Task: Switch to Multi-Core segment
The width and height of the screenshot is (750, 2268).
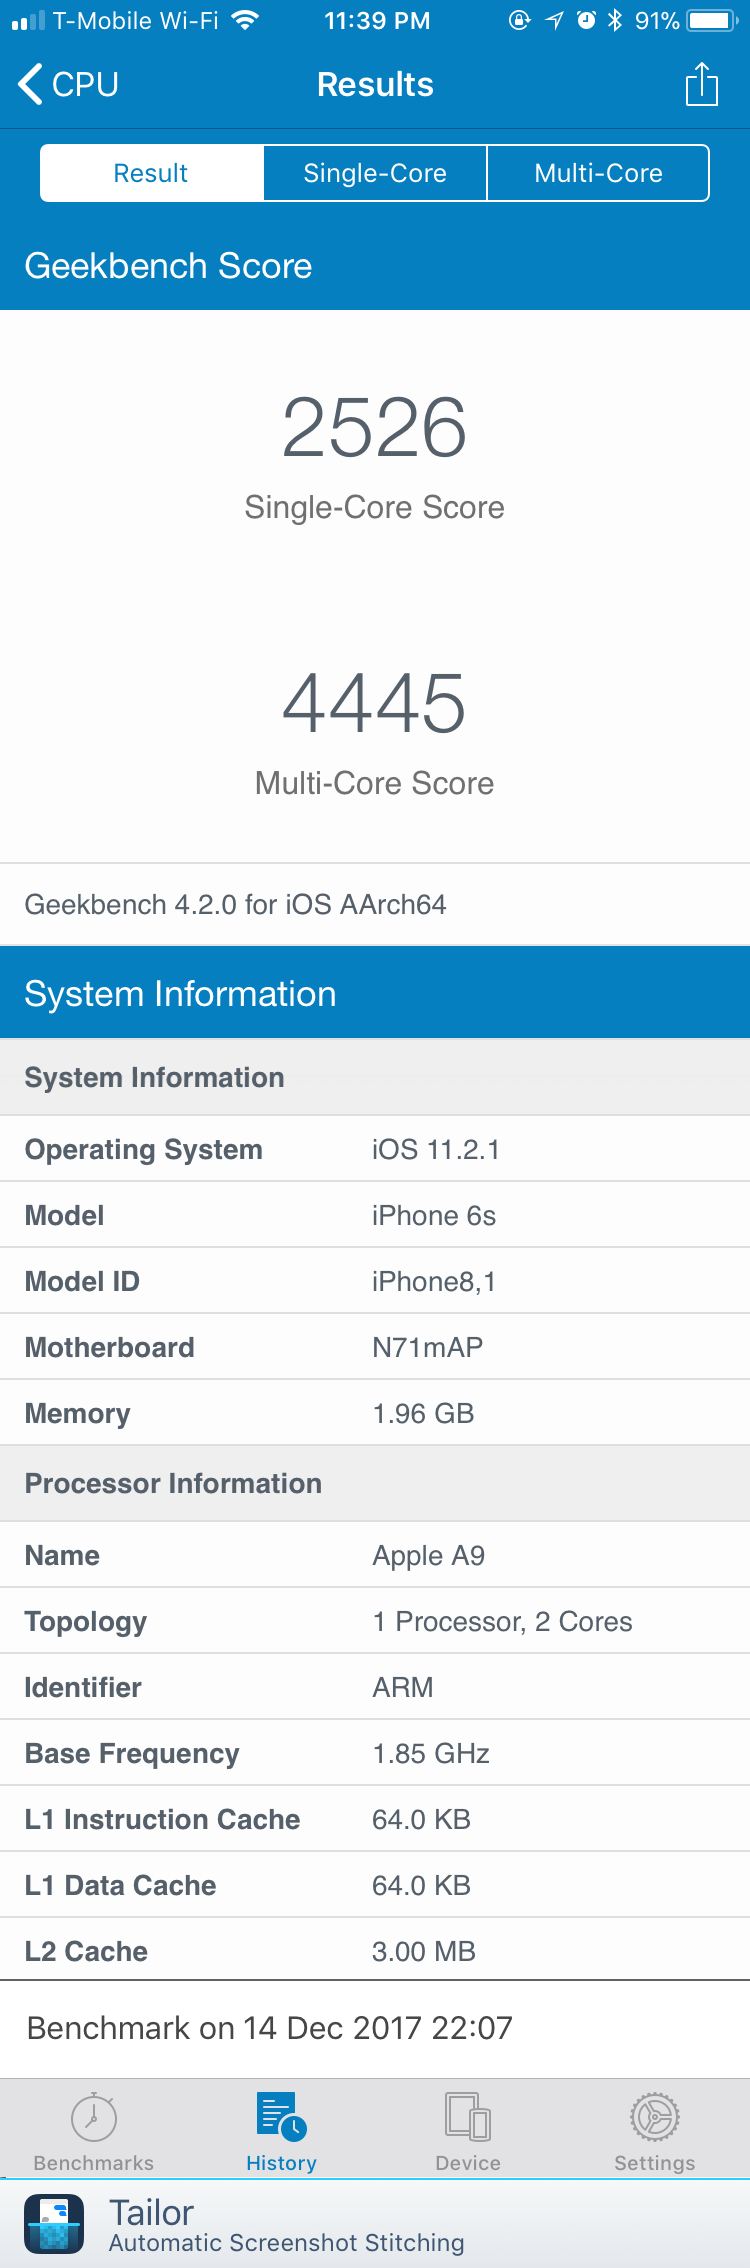Action: (x=598, y=173)
